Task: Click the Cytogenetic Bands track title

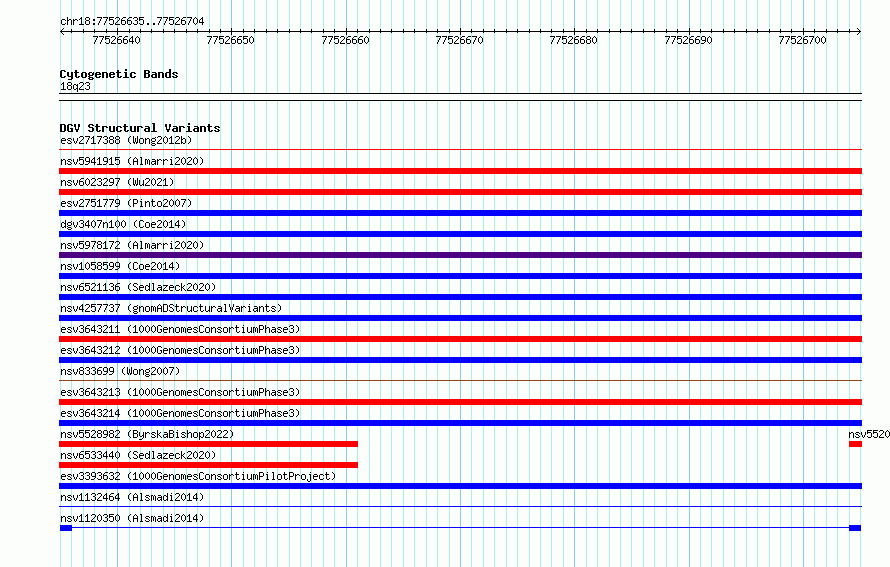Action: click(x=119, y=74)
